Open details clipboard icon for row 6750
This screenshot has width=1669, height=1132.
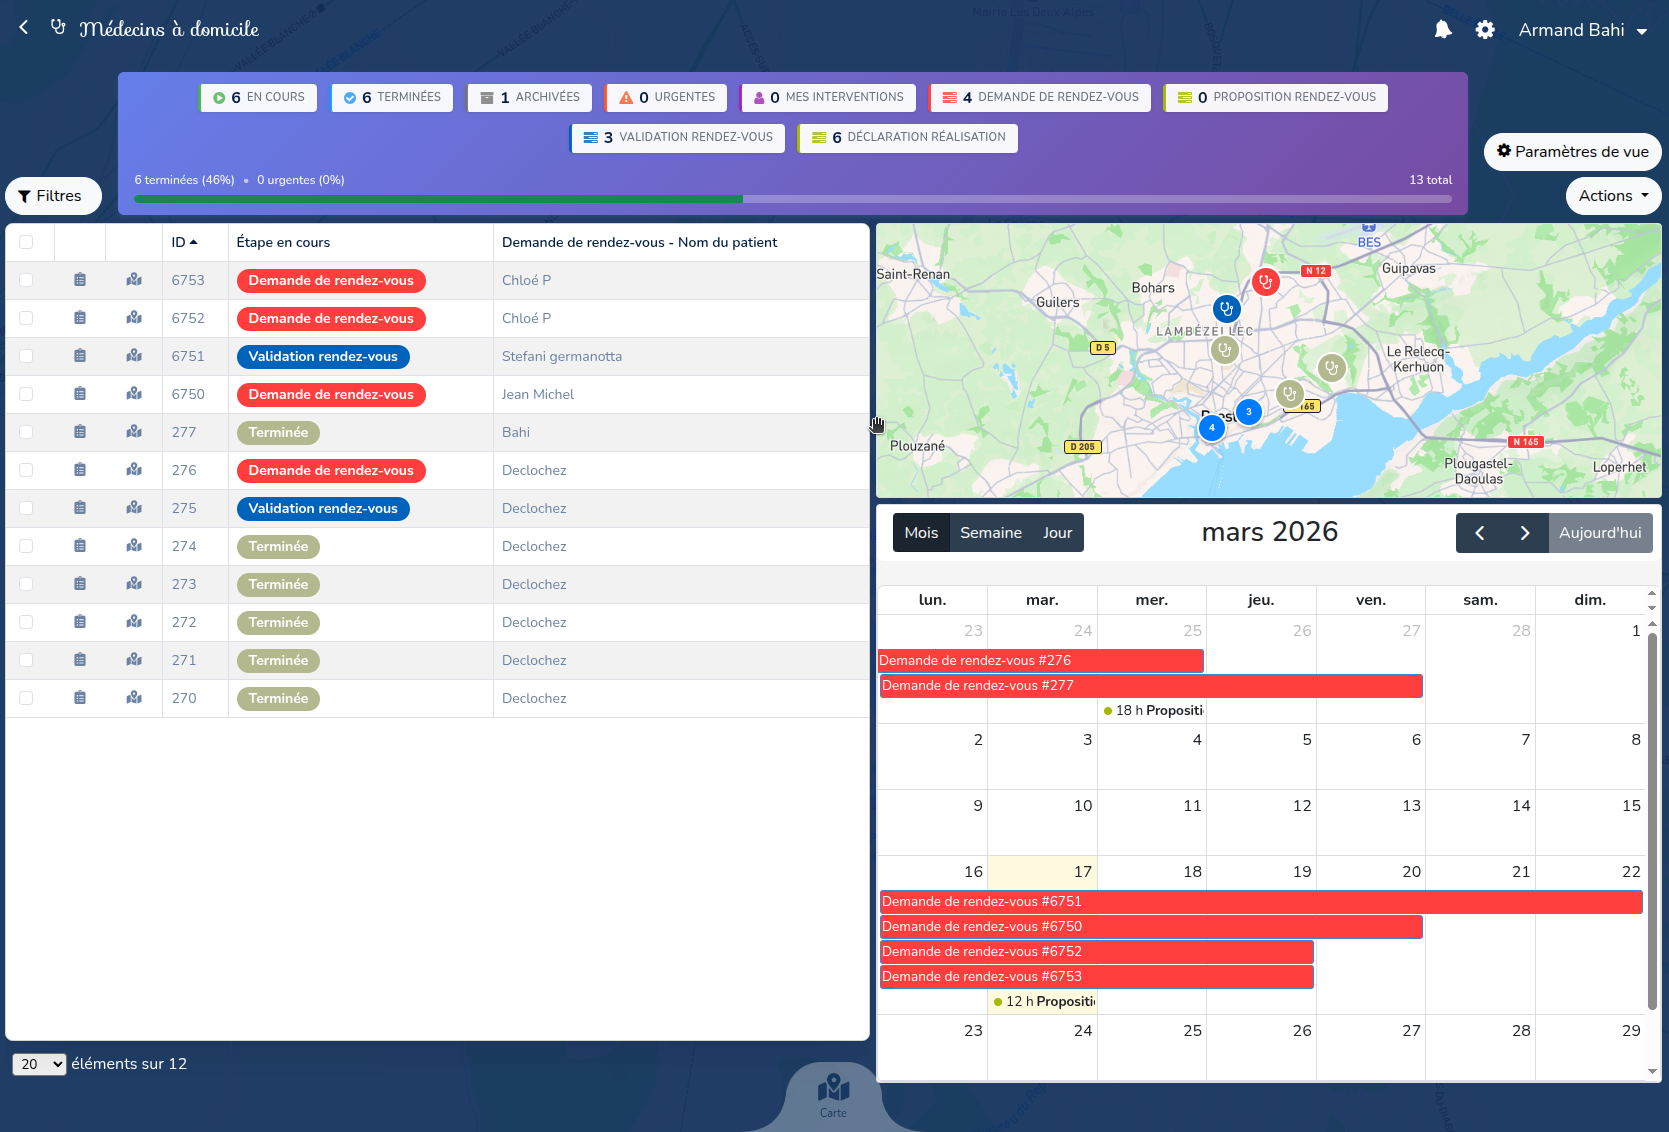[80, 394]
